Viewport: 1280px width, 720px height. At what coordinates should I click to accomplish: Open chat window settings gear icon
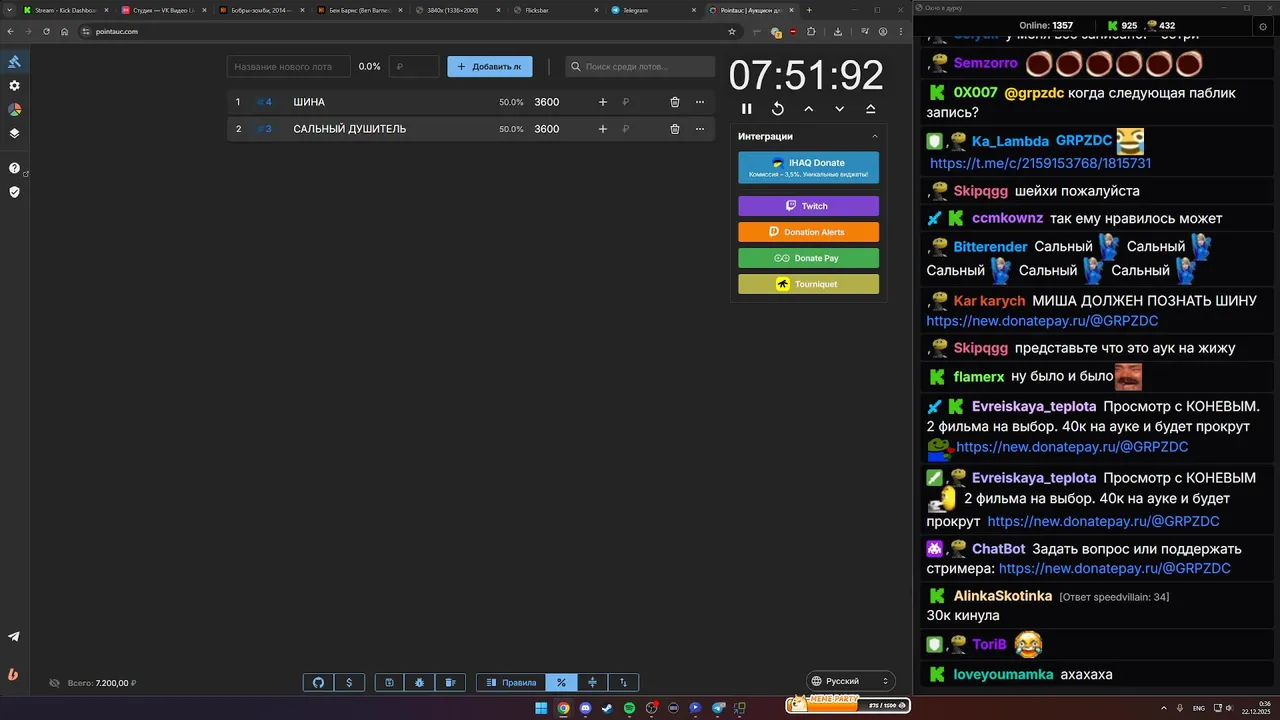coord(1263,26)
